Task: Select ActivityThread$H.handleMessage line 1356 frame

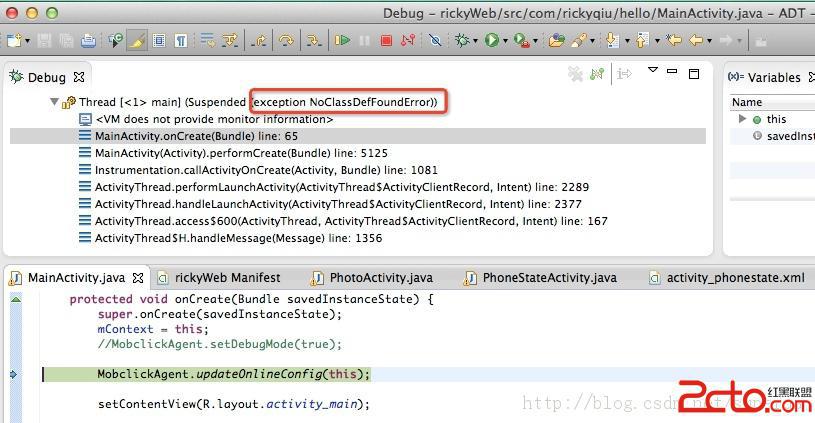Action: [358, 238]
